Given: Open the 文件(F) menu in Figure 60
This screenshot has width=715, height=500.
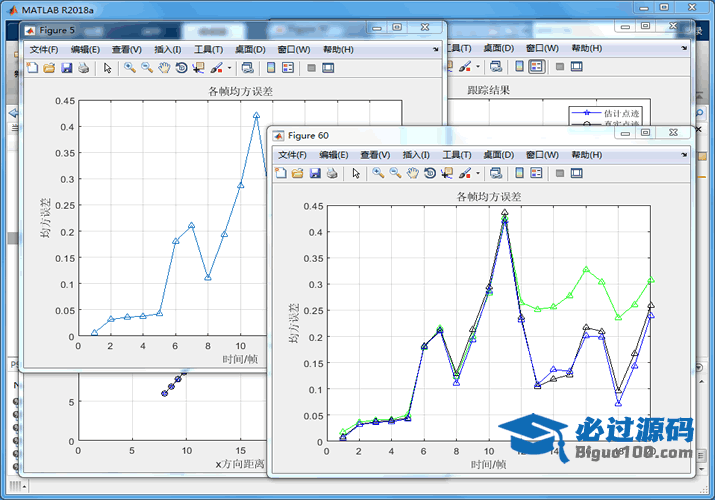Looking at the screenshot, I should point(293,155).
